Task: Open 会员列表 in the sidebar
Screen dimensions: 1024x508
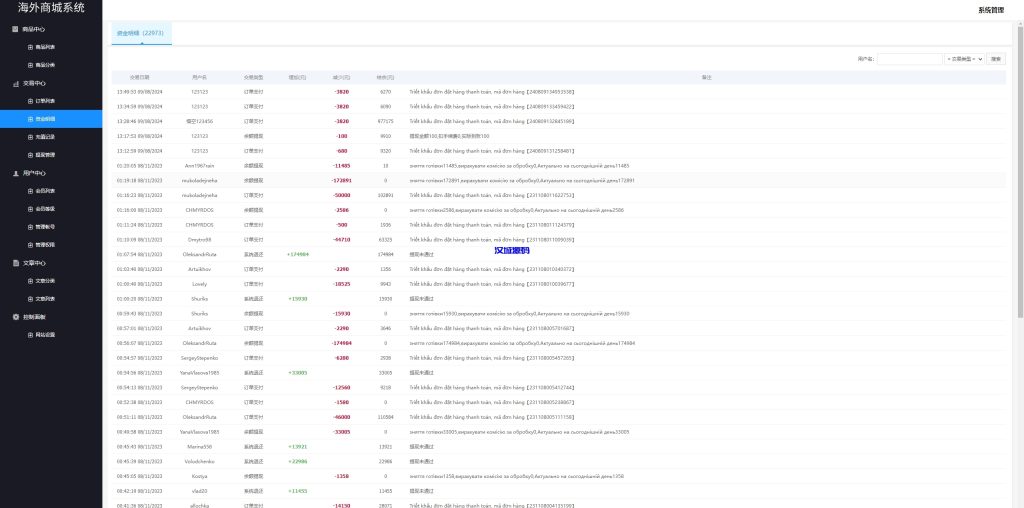Action: [x=46, y=190]
